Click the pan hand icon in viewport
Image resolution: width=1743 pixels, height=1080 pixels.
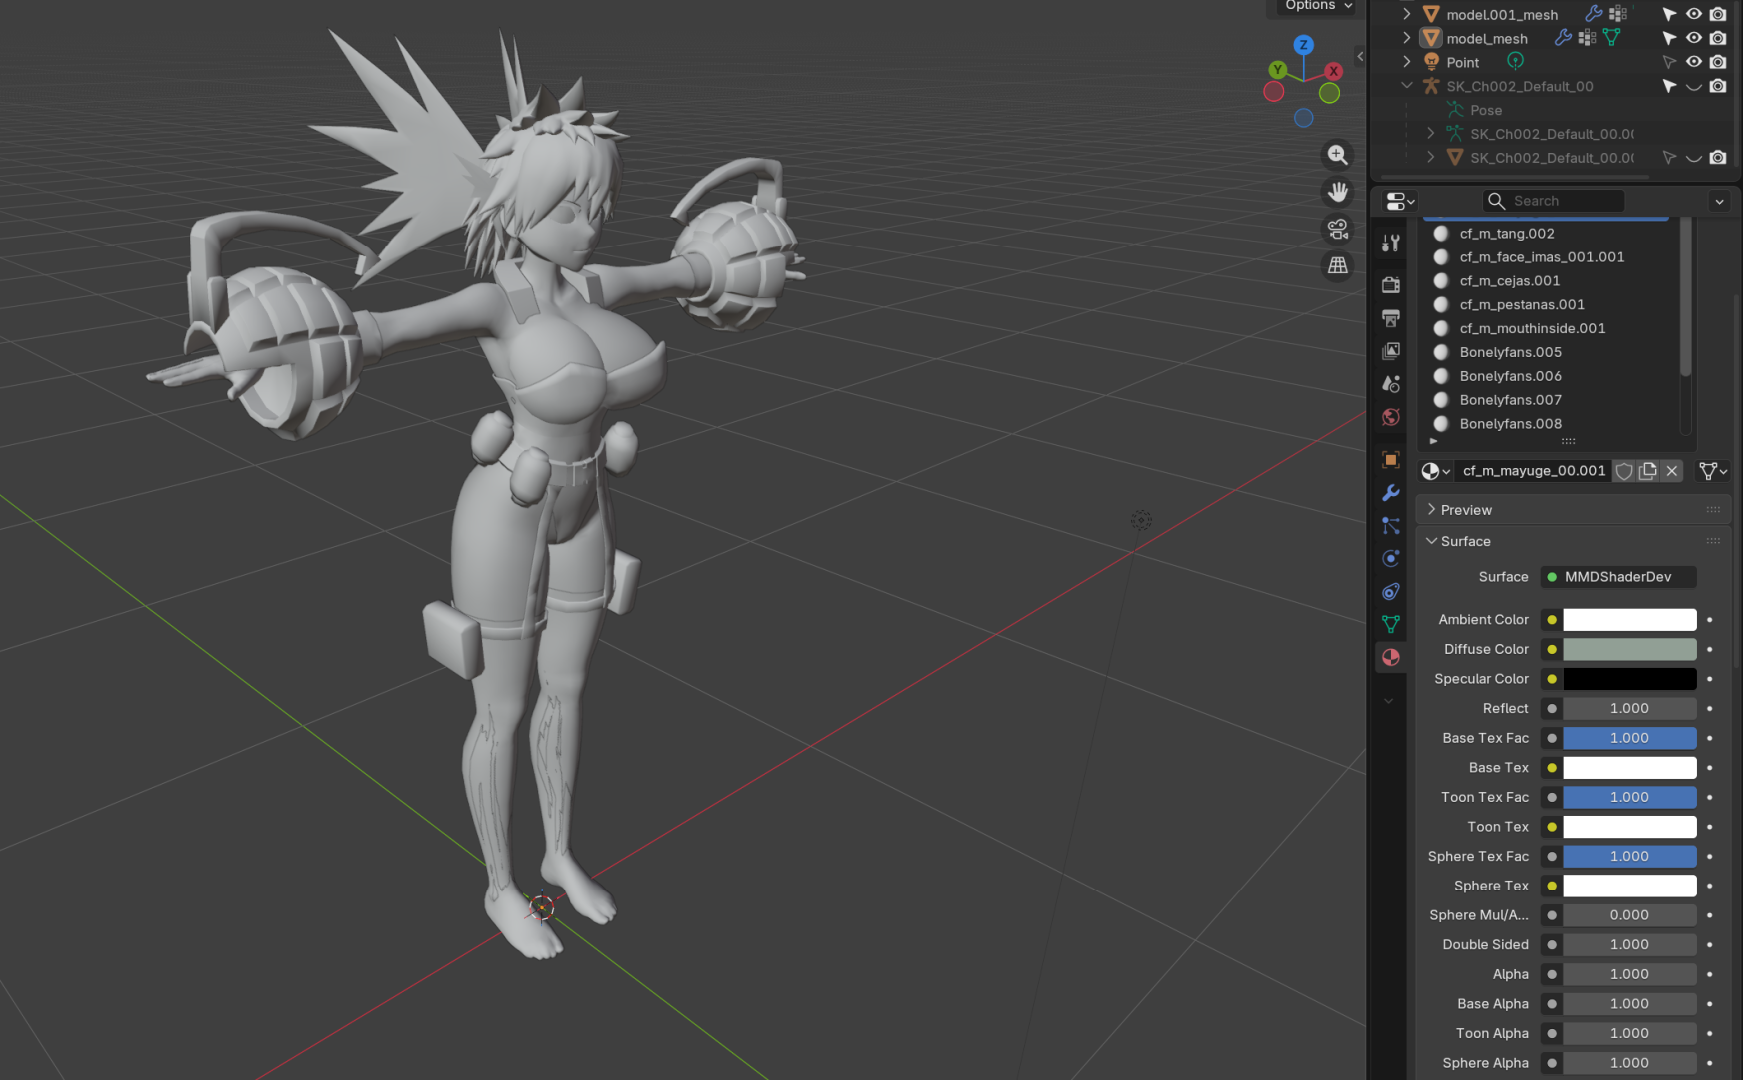coord(1337,192)
